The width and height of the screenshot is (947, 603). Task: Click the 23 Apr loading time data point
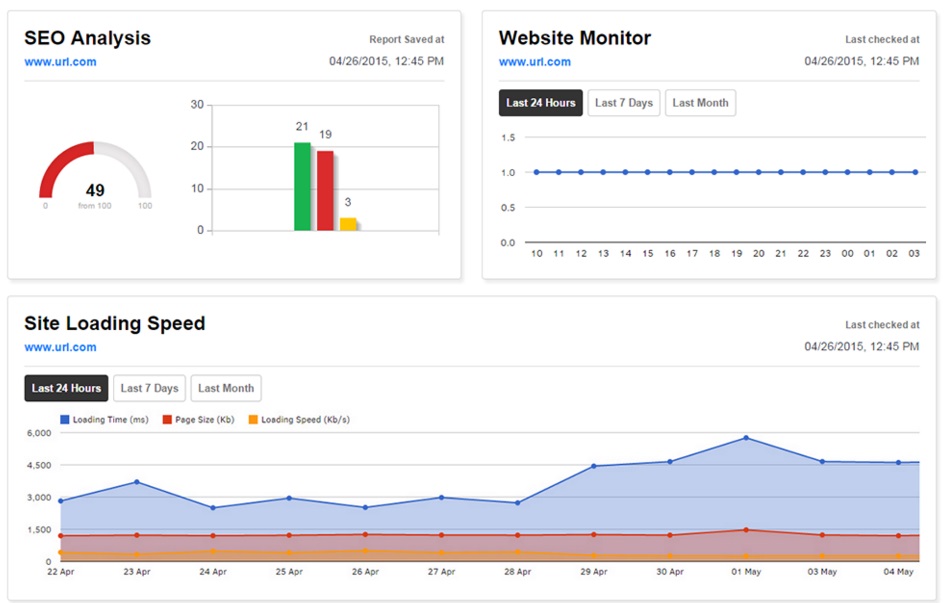click(x=137, y=482)
